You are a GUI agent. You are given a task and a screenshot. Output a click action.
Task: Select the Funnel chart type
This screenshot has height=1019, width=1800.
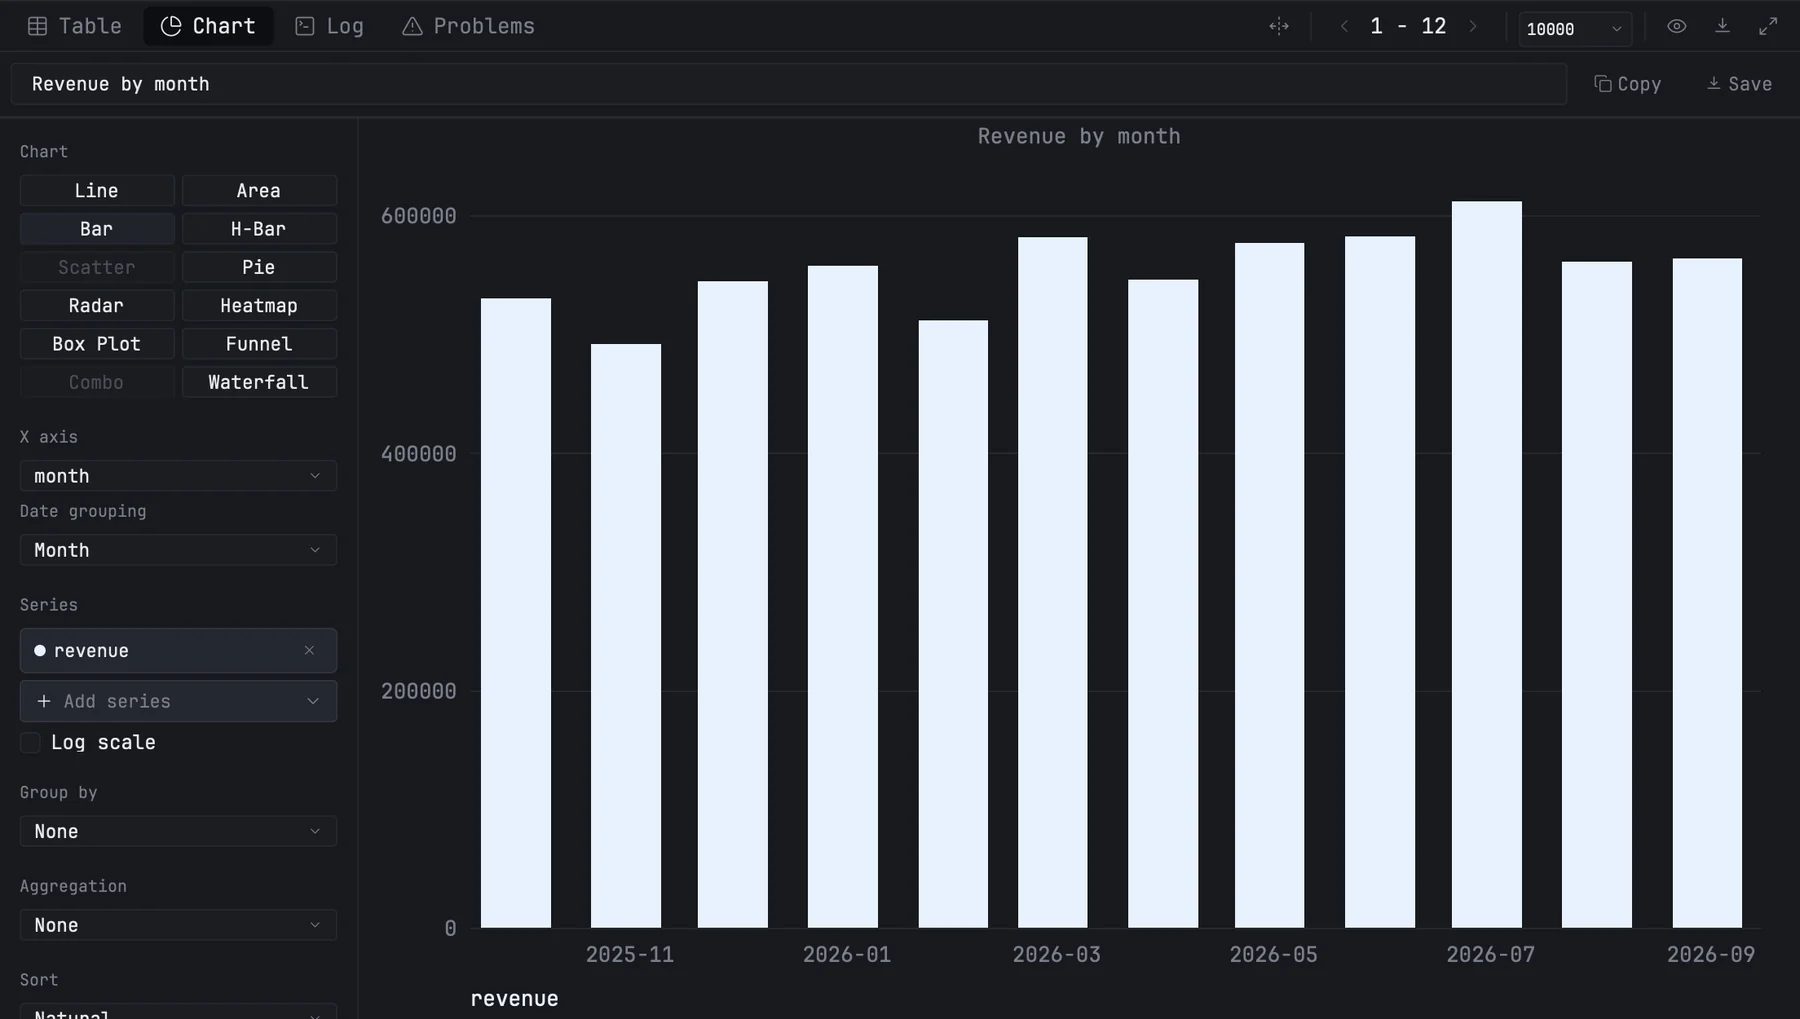pos(259,344)
